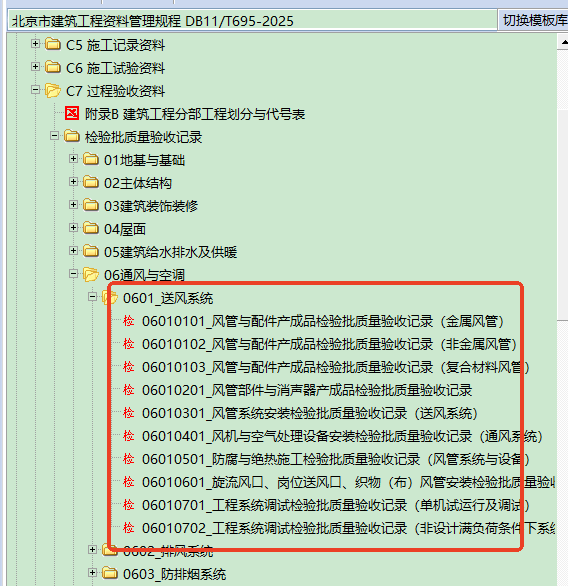The height and width of the screenshot is (586, 568).
Task: Select the 03建筑装饰装修 tree item
Action: click(151, 206)
